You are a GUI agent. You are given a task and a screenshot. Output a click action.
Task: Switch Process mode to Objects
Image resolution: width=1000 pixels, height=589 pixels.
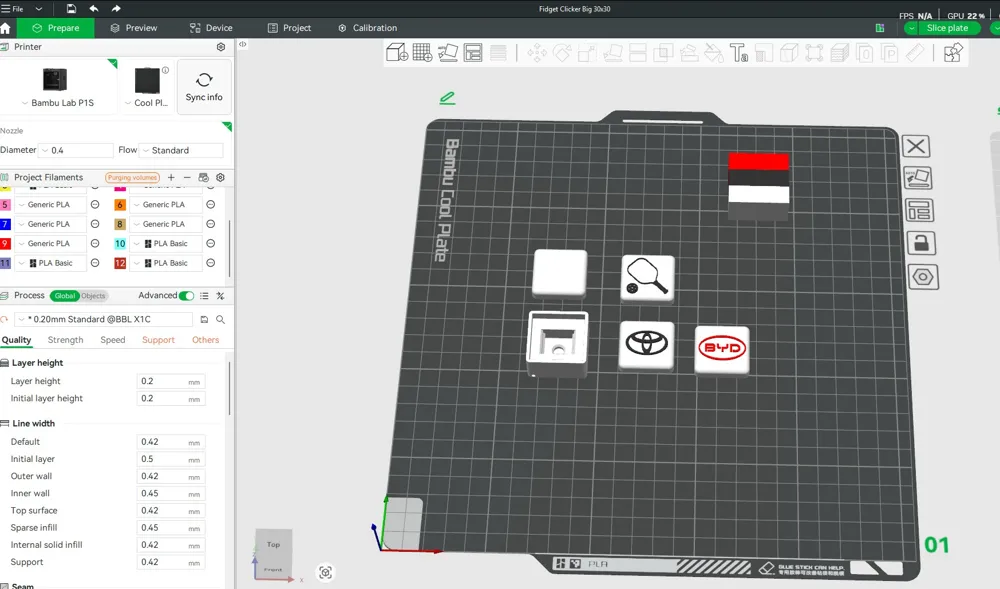(93, 296)
